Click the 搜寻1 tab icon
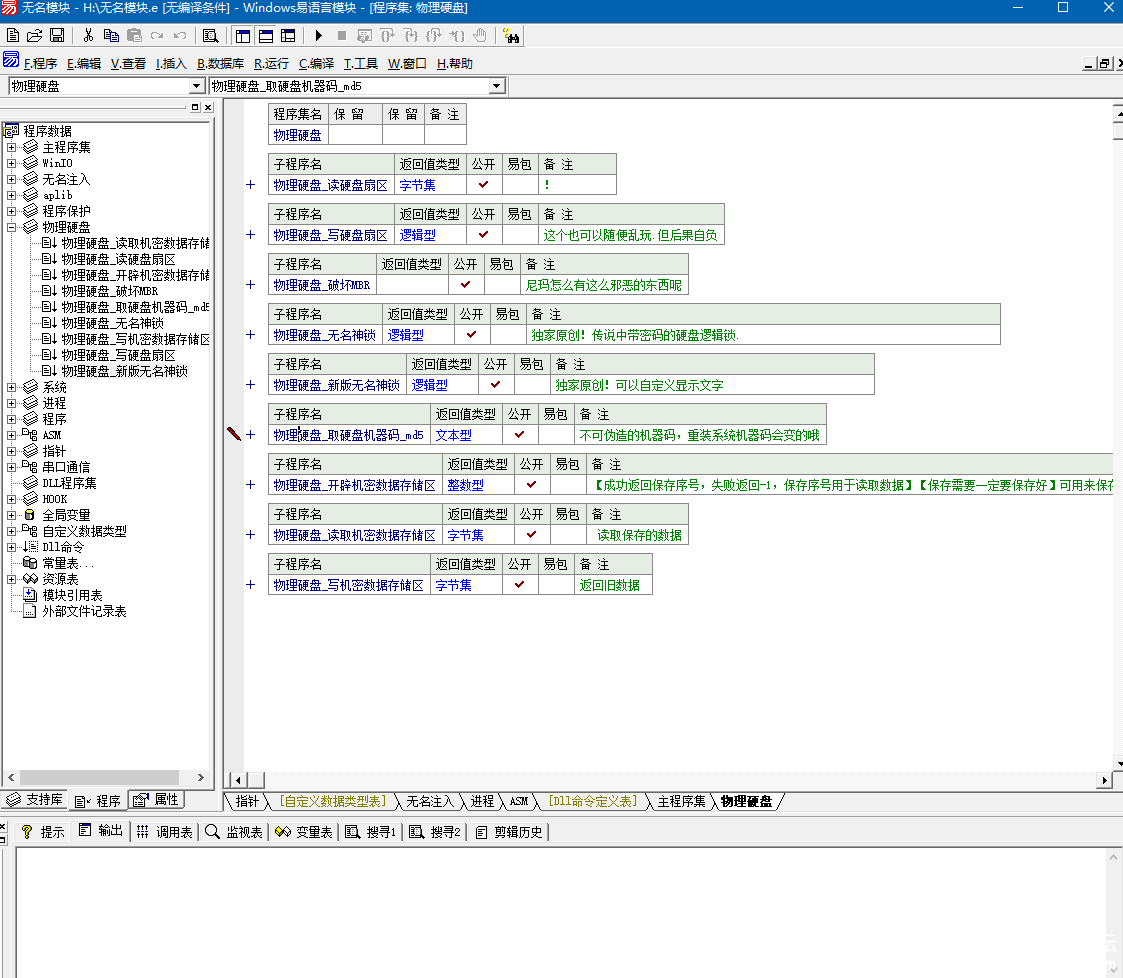The height and width of the screenshot is (978, 1123). click(352, 832)
